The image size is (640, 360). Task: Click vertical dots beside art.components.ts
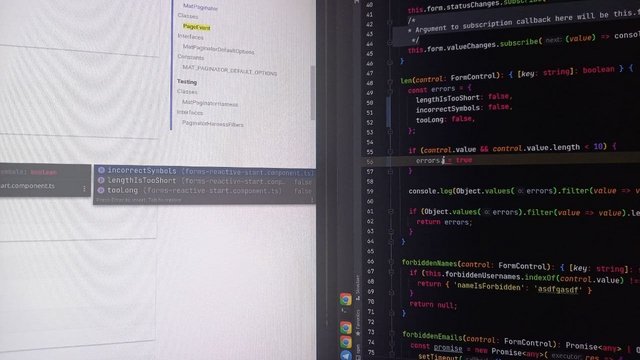[84, 188]
